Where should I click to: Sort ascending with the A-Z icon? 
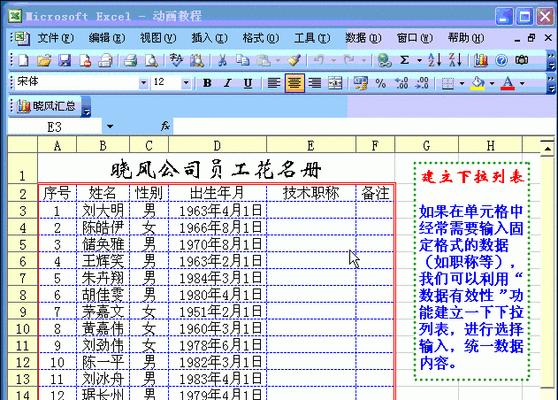(x=435, y=60)
